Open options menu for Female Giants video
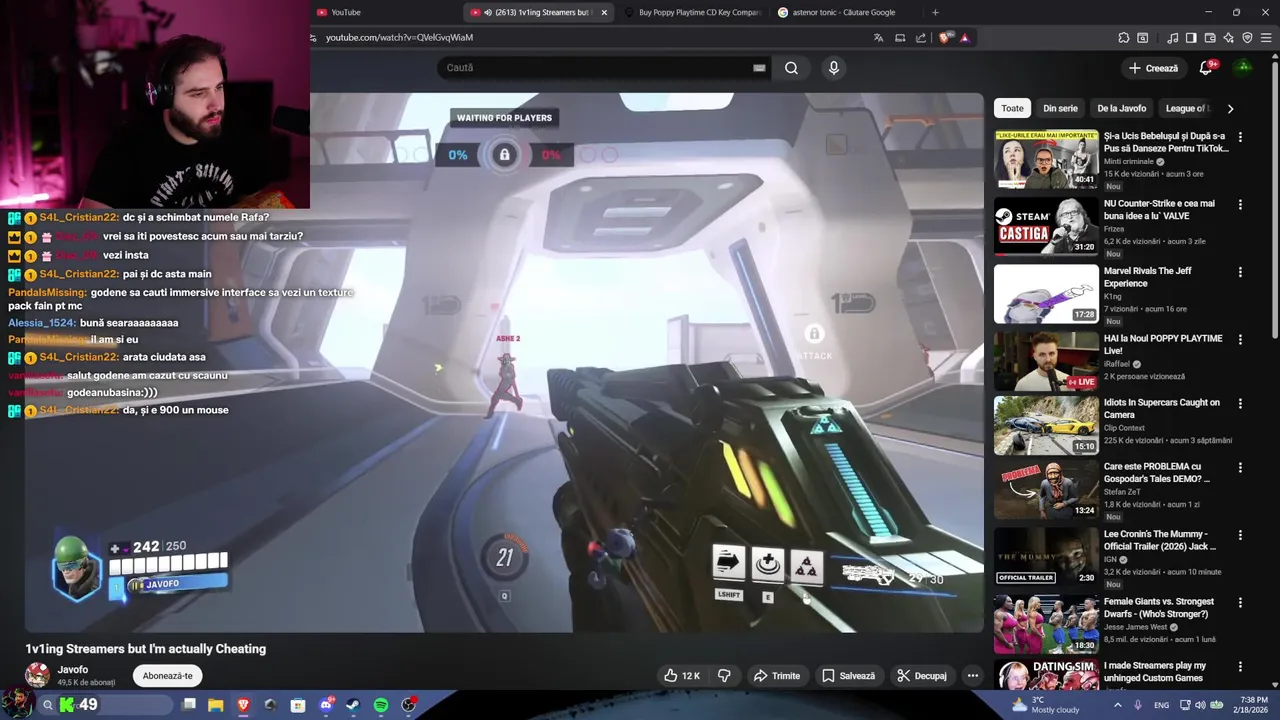Screen dimensions: 1280x720 1240,603
